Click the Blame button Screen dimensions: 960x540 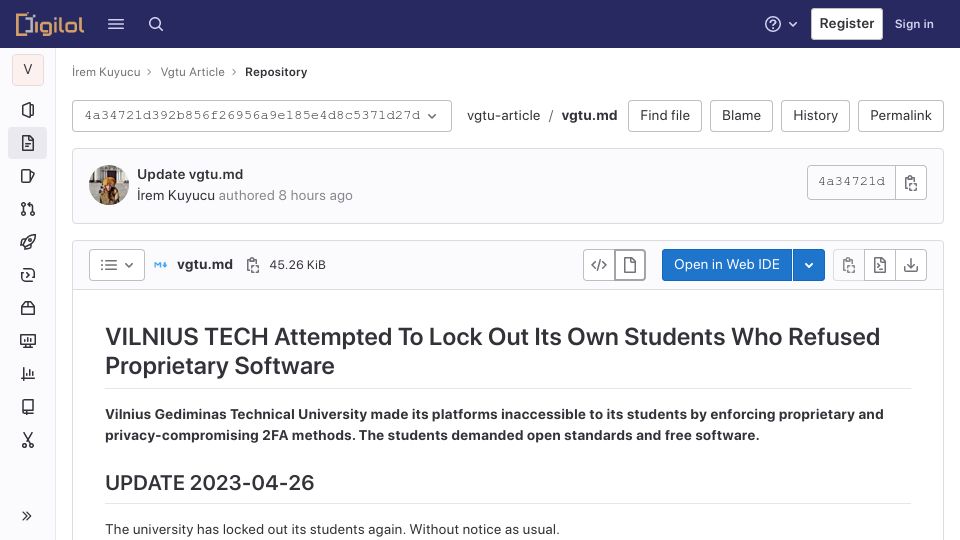coord(741,116)
